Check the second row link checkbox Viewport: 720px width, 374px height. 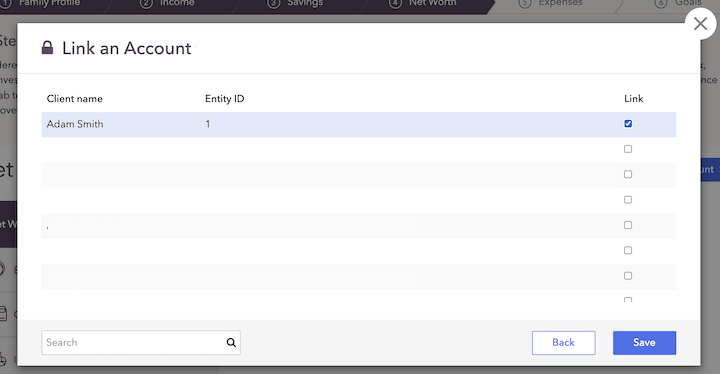pos(628,149)
